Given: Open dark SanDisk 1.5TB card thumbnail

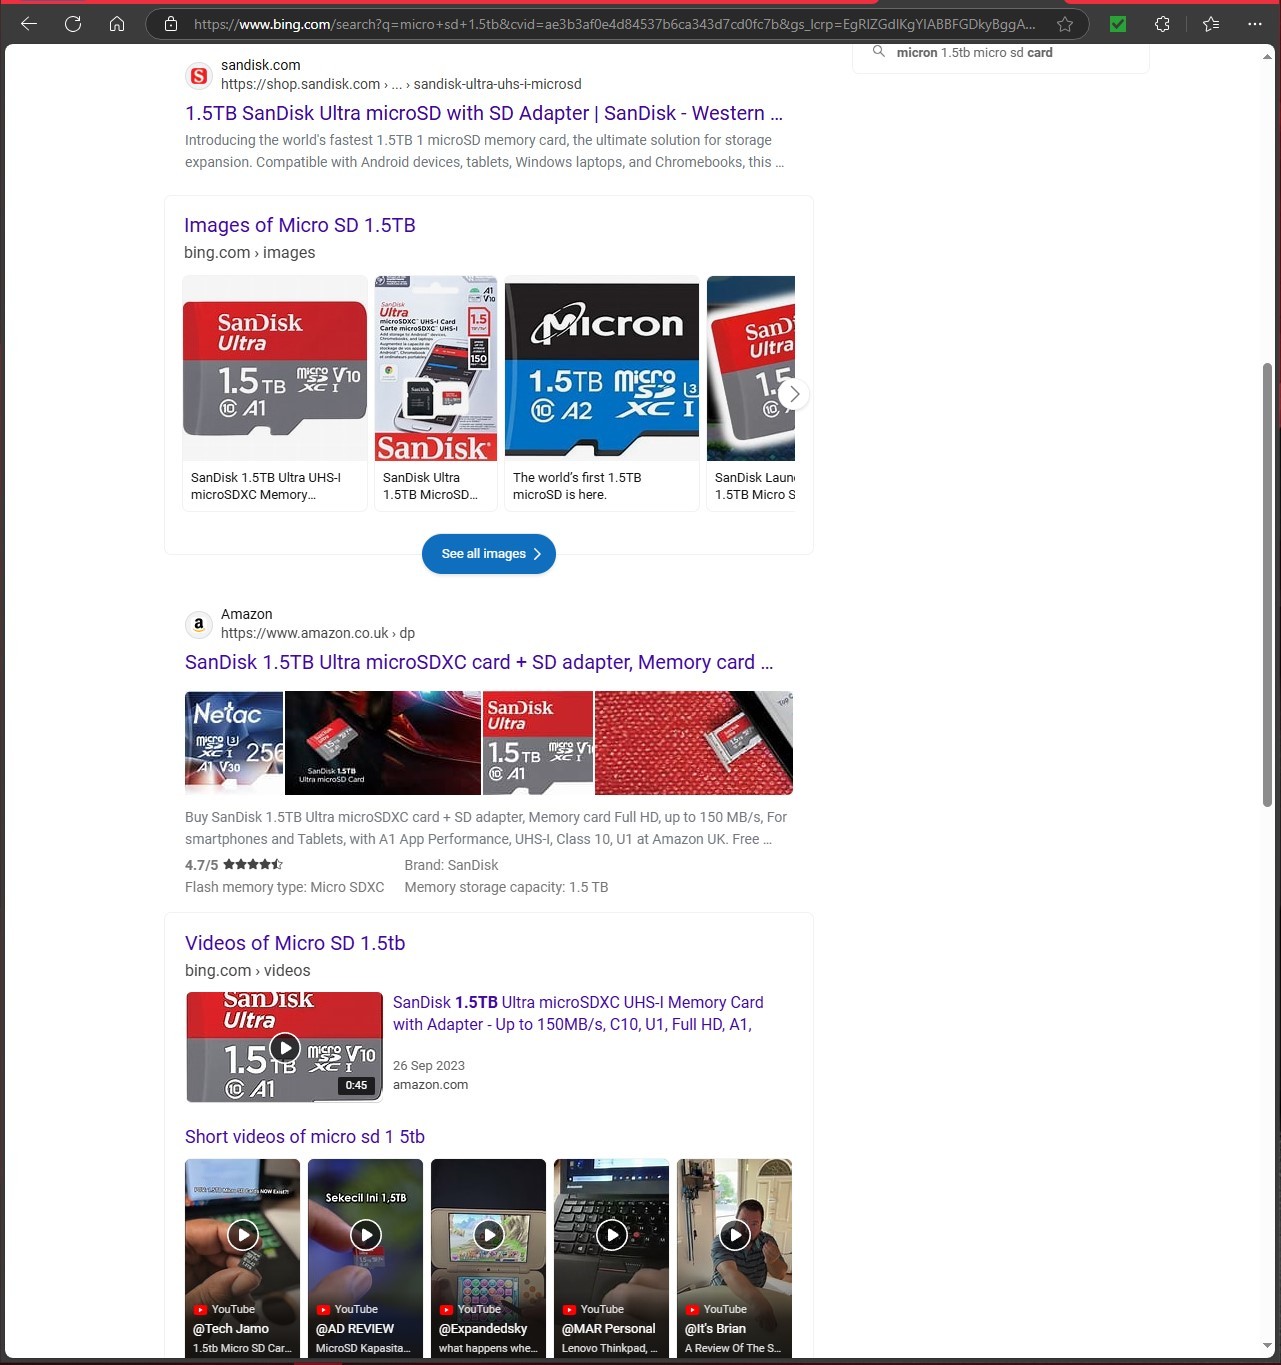Looking at the screenshot, I should (x=383, y=743).
